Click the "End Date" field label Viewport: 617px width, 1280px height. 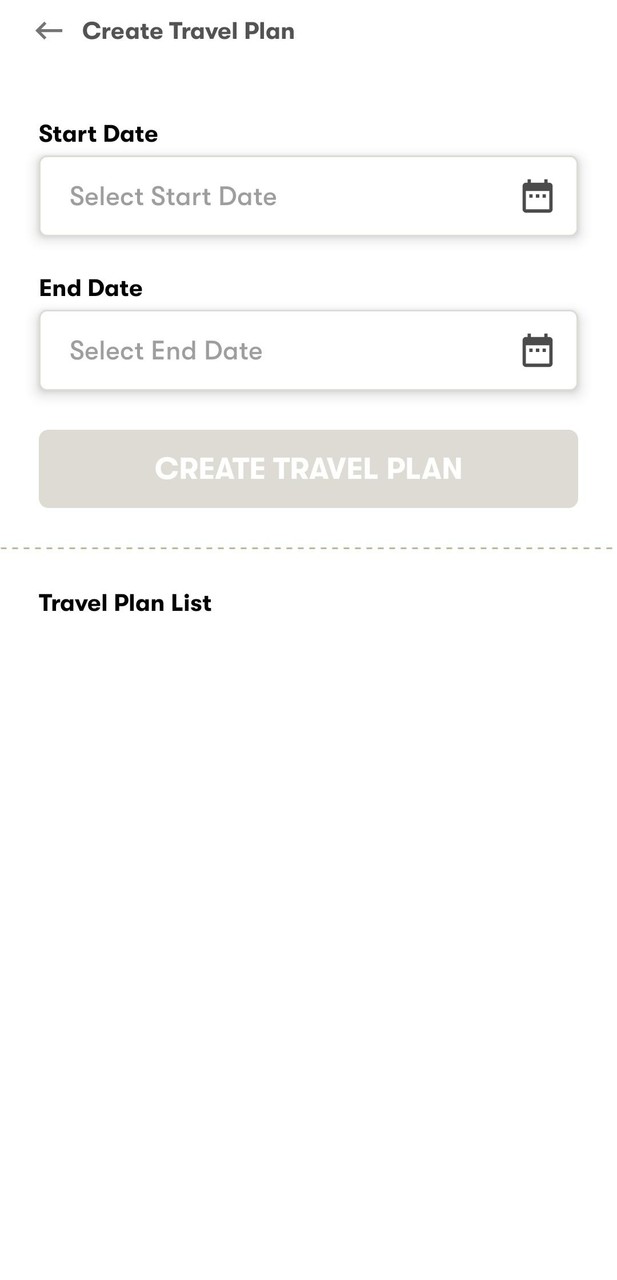(90, 288)
